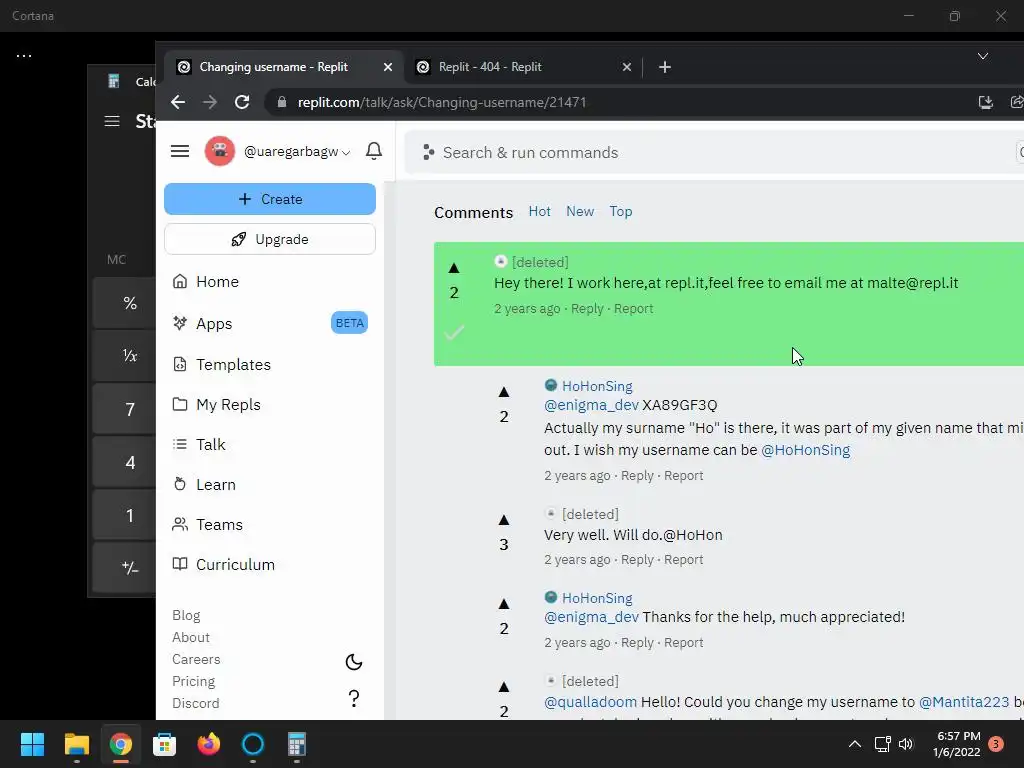Image resolution: width=1024 pixels, height=768 pixels.
Task: Click the install app icon in address bar
Action: point(985,102)
